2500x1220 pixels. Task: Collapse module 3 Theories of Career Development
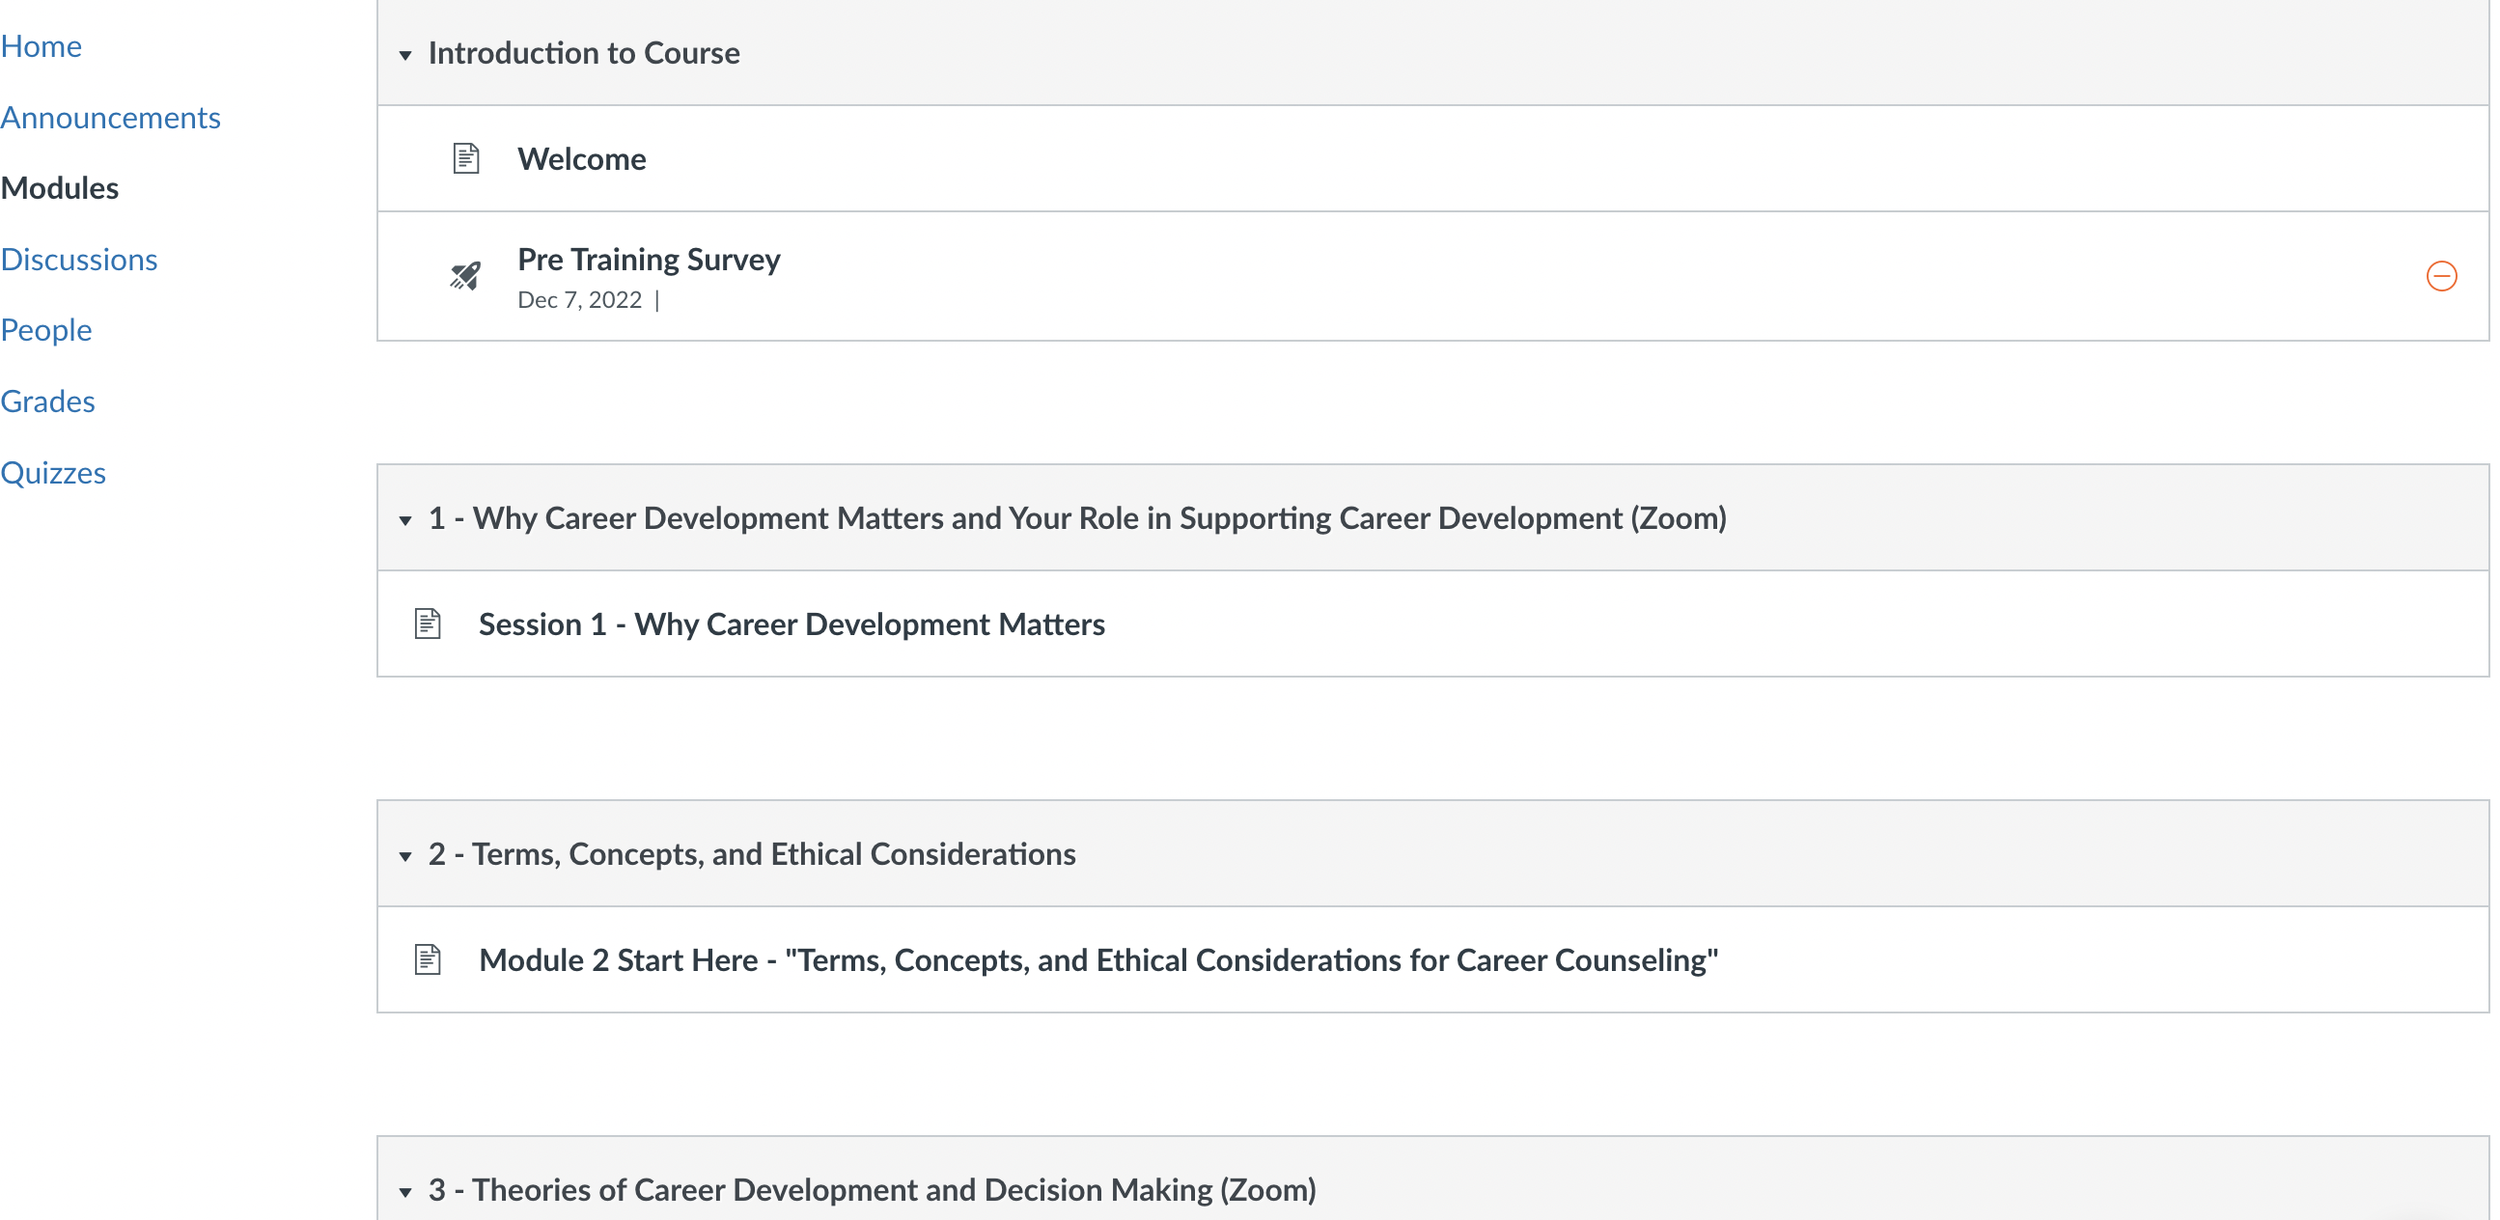pos(406,1192)
